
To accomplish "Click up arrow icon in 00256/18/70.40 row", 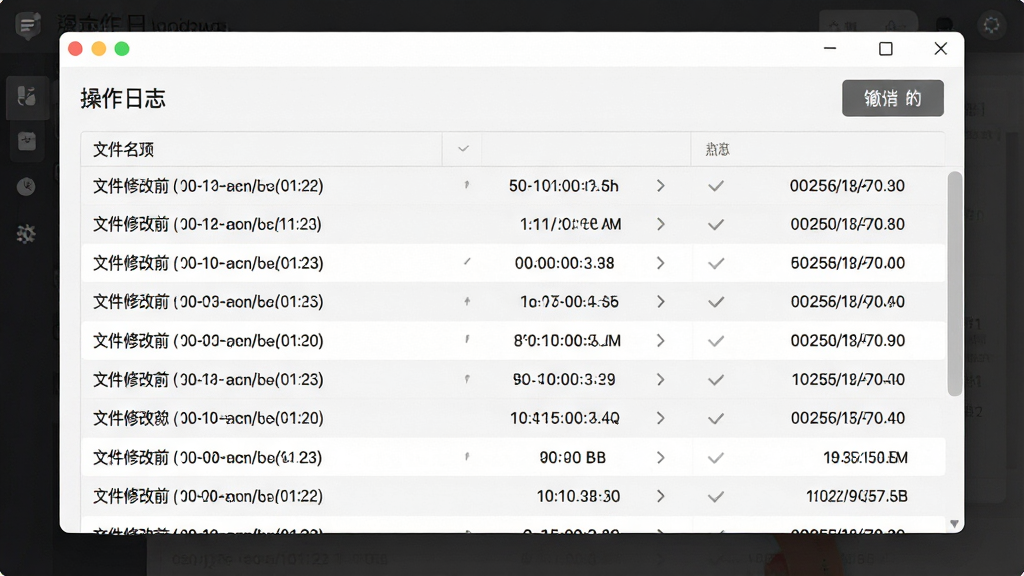I will click(x=467, y=302).
